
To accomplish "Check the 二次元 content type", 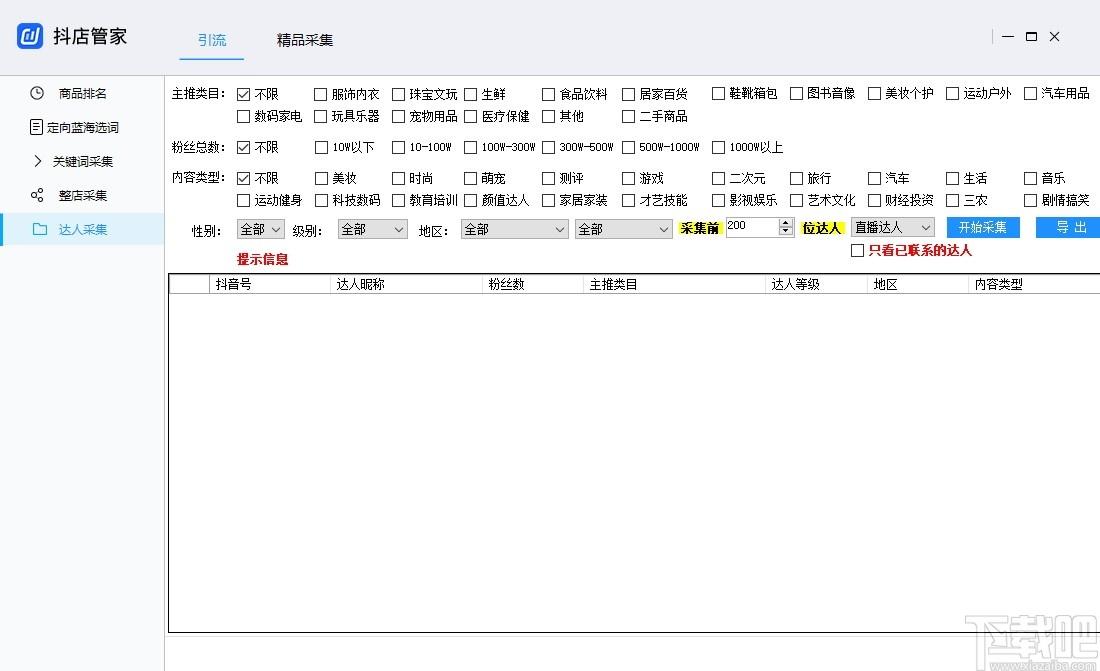I will click(718, 178).
